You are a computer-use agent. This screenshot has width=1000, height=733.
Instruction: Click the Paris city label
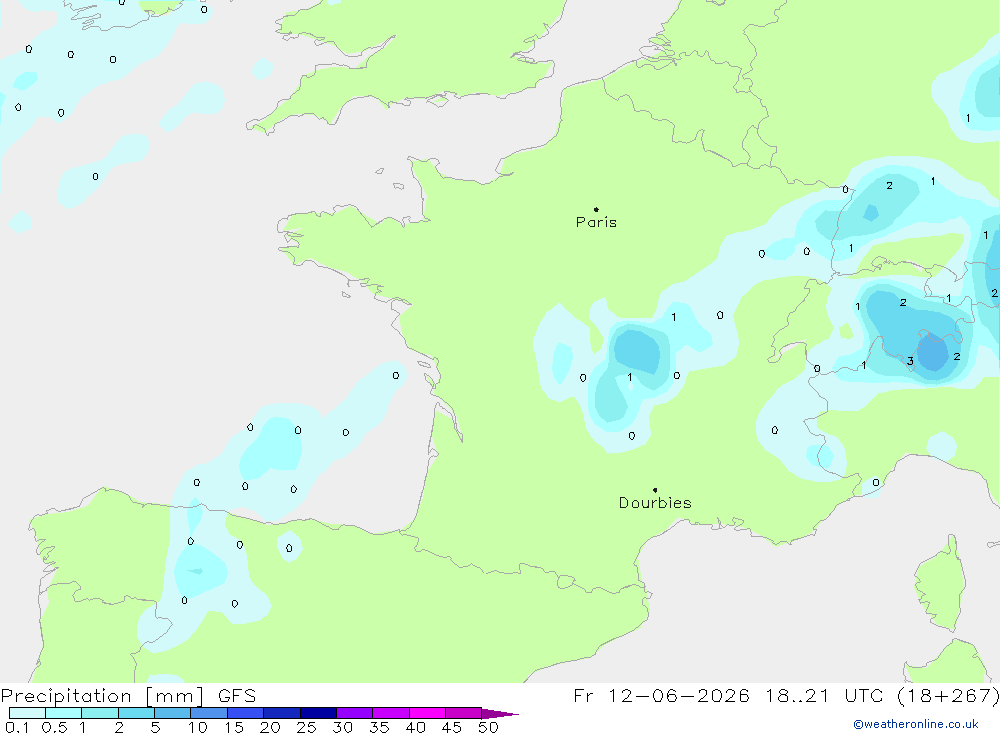click(596, 222)
